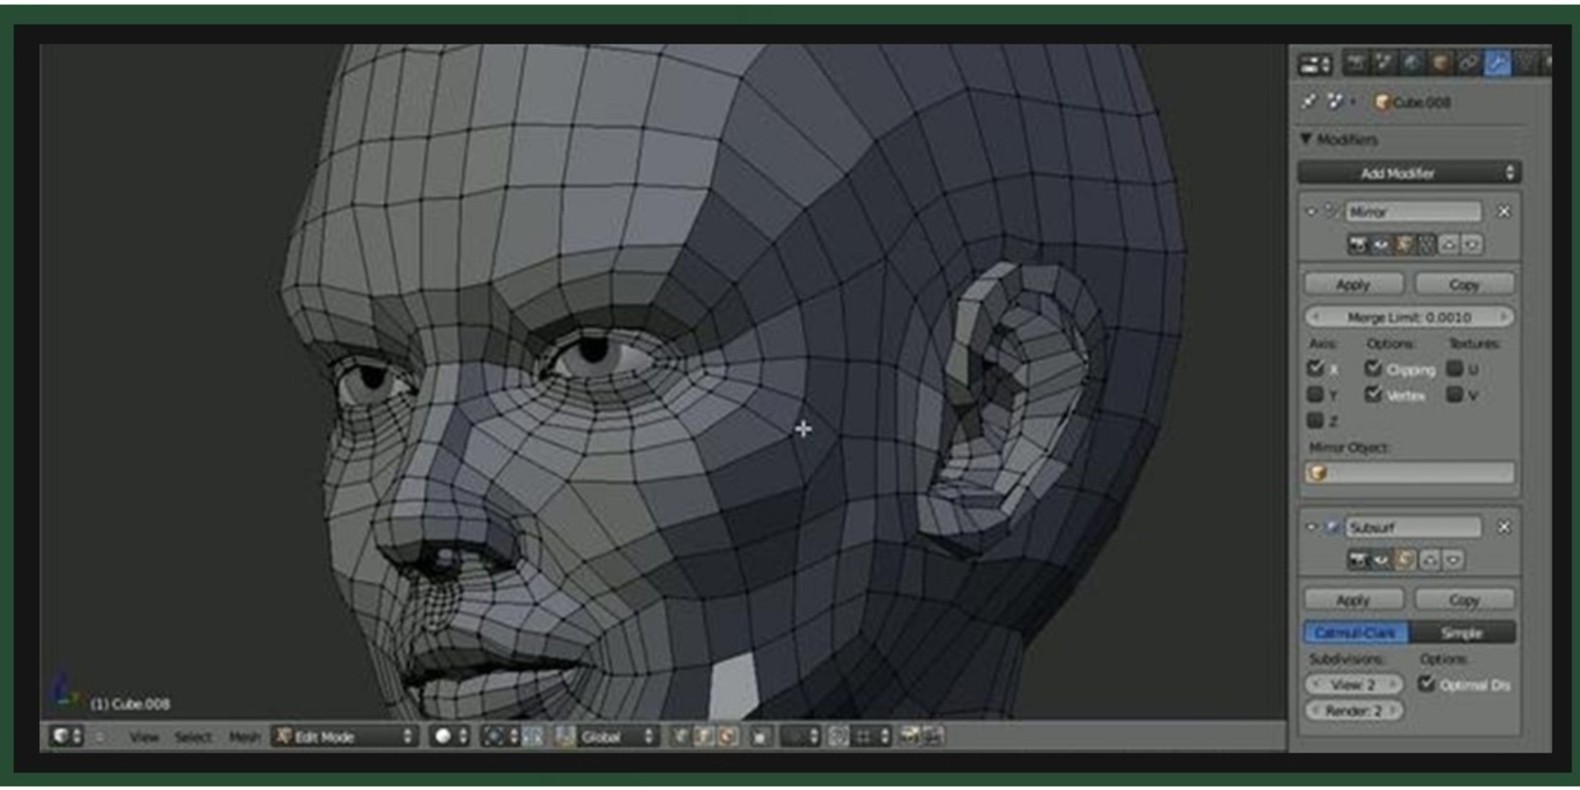The width and height of the screenshot is (1580, 790).
Task: Remove the Mirror modifier with its X icon
Action: (x=1503, y=212)
